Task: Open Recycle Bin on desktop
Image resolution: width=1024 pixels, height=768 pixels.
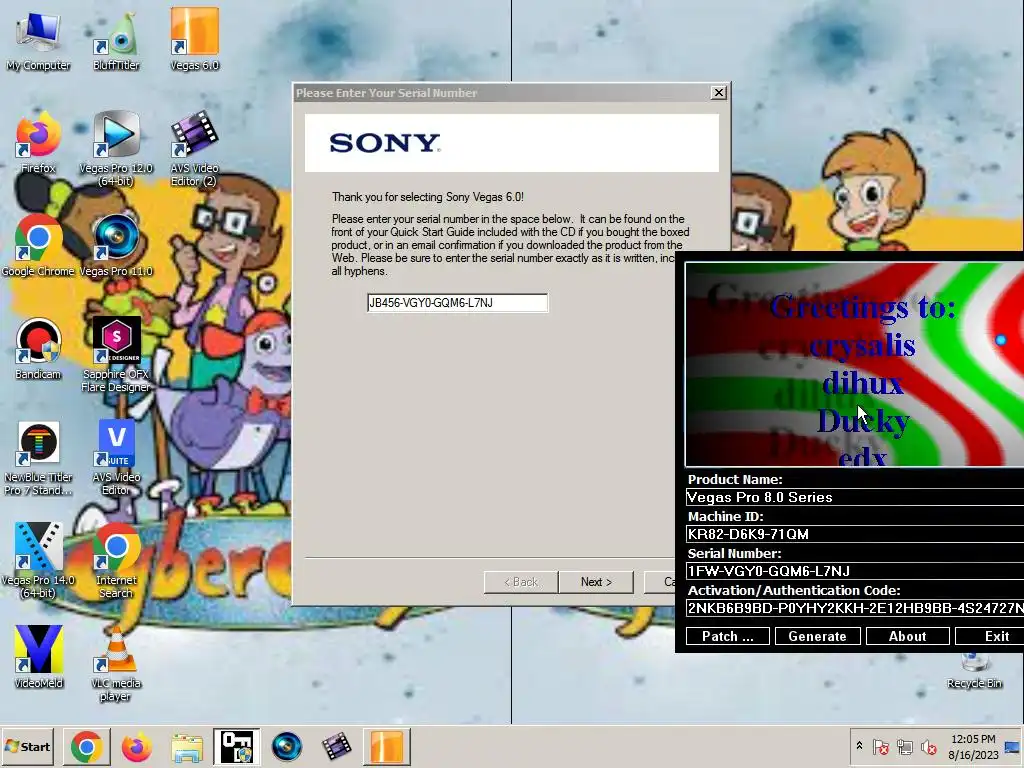Action: [x=974, y=670]
